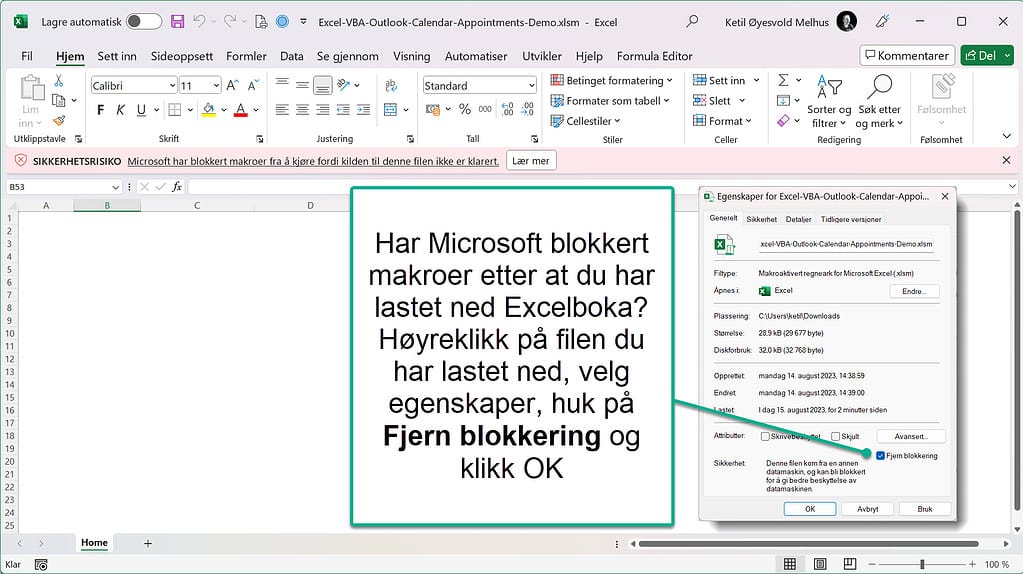Click the Copy icon under scissors
Image resolution: width=1023 pixels, height=574 pixels.
tap(59, 100)
